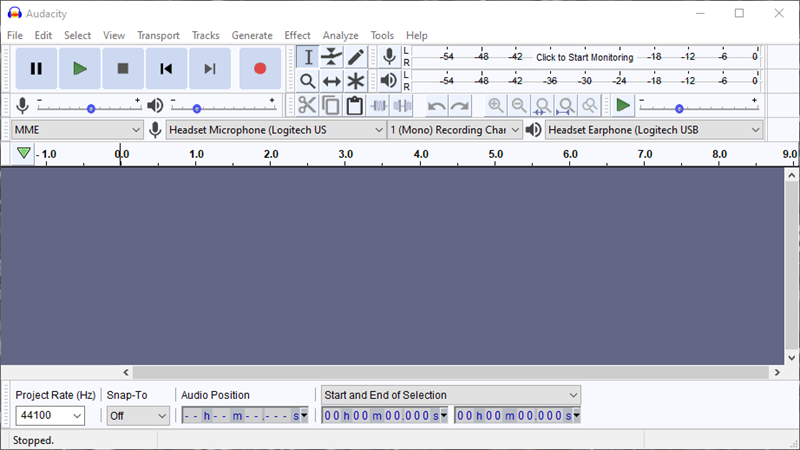Click the recording meter microphone icon
Screen dimensions: 800x450
[389, 57]
